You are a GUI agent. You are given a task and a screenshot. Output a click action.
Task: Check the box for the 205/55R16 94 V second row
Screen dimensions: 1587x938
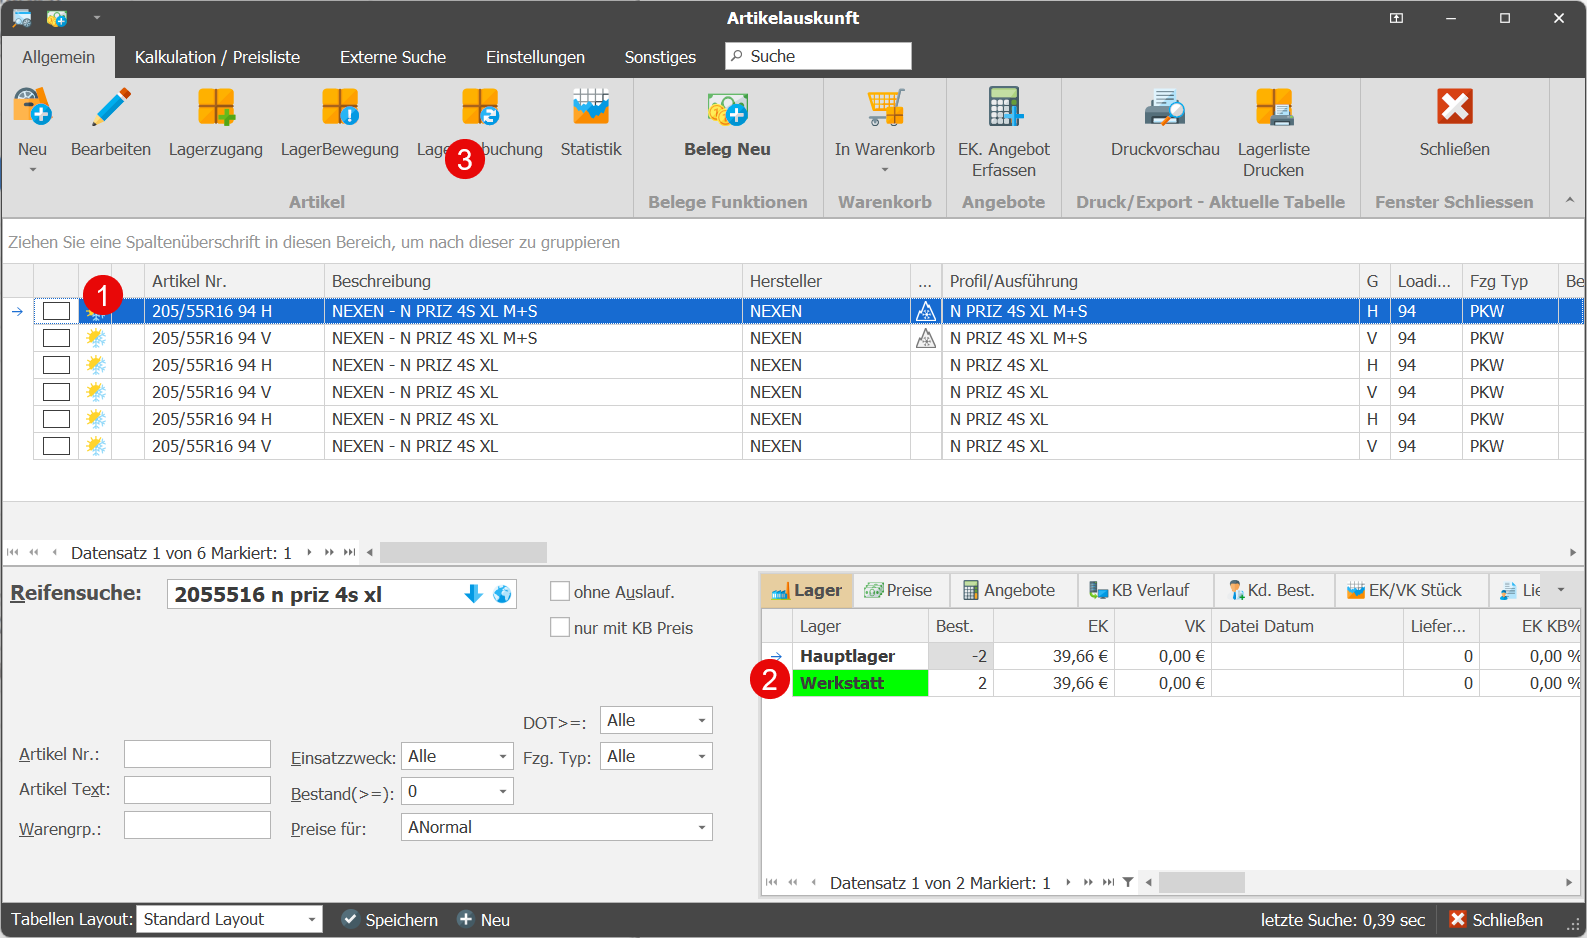coord(57,338)
